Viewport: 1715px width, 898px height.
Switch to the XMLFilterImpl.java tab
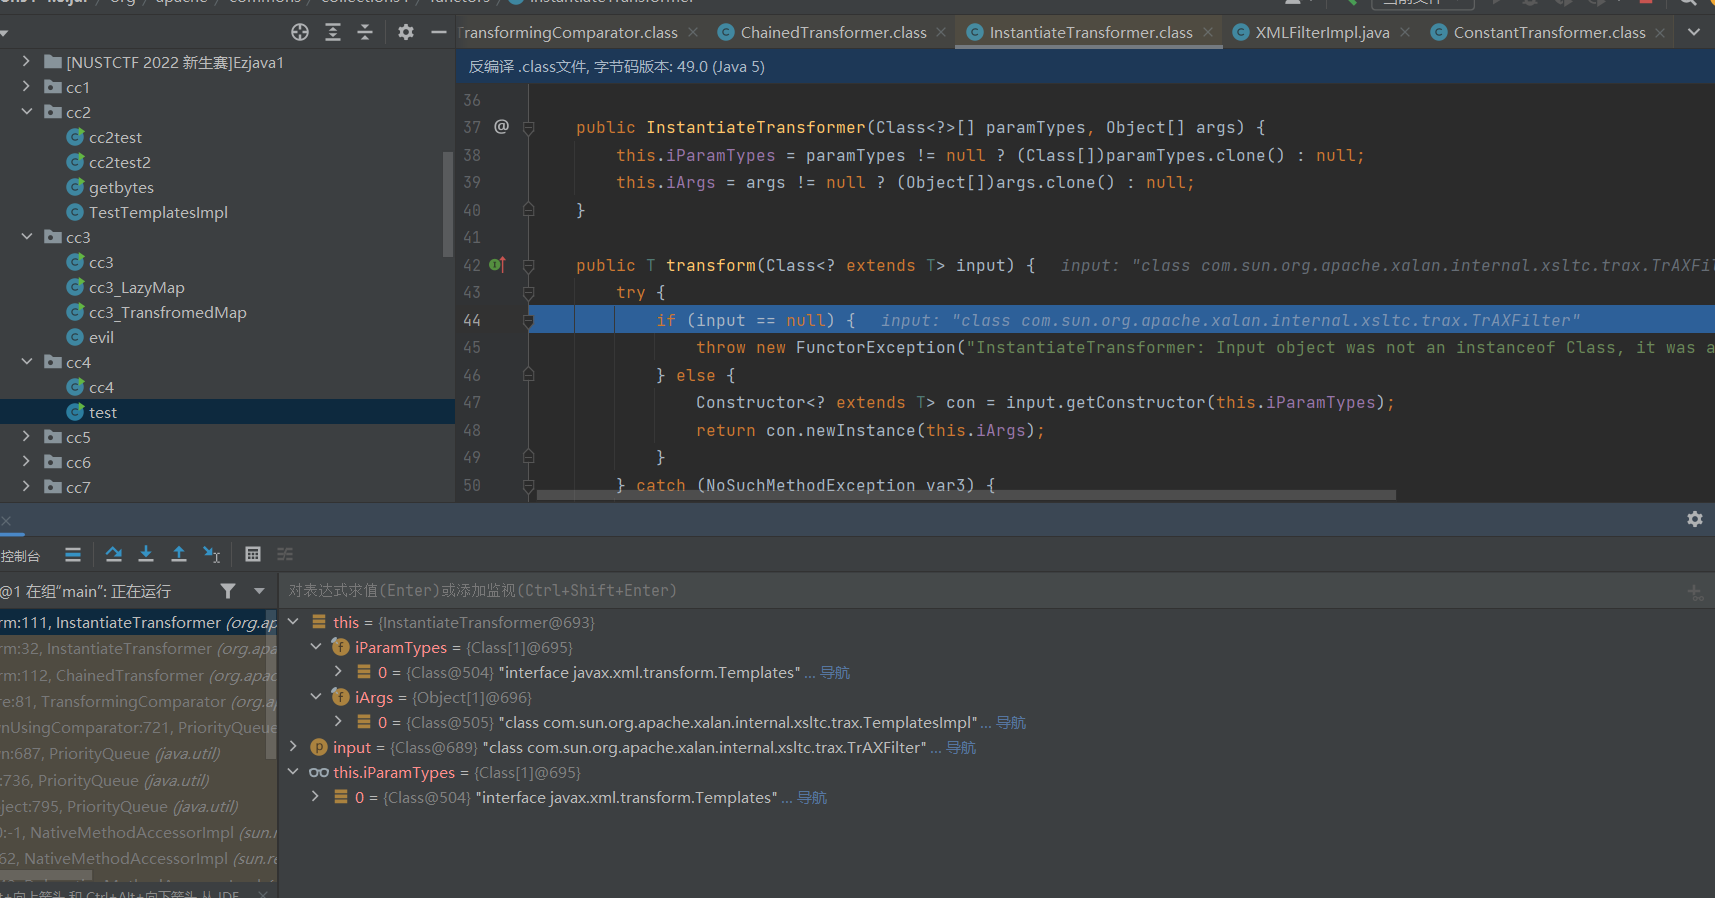[x=1322, y=33]
